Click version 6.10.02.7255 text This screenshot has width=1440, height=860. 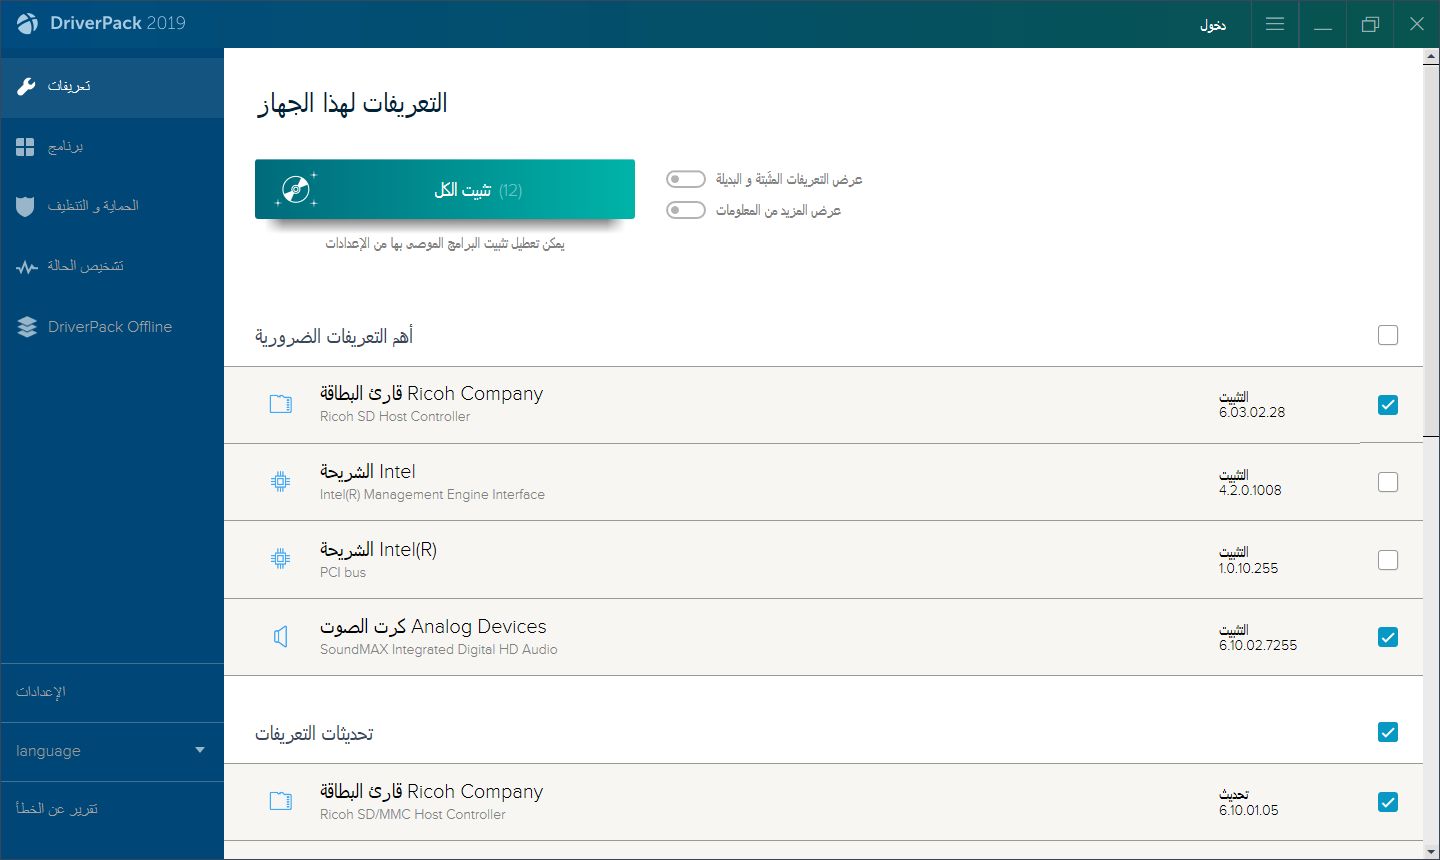pyautogui.click(x=1258, y=645)
